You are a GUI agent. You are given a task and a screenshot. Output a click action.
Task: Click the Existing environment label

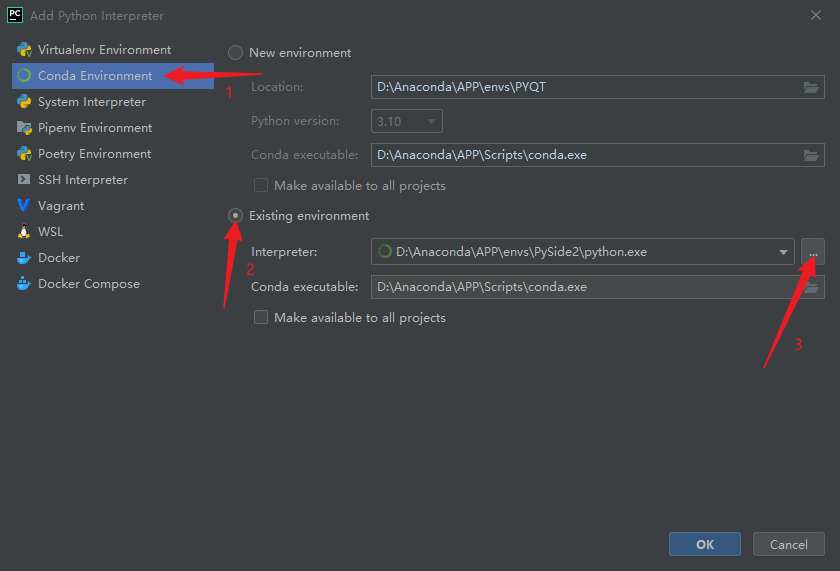(x=309, y=215)
